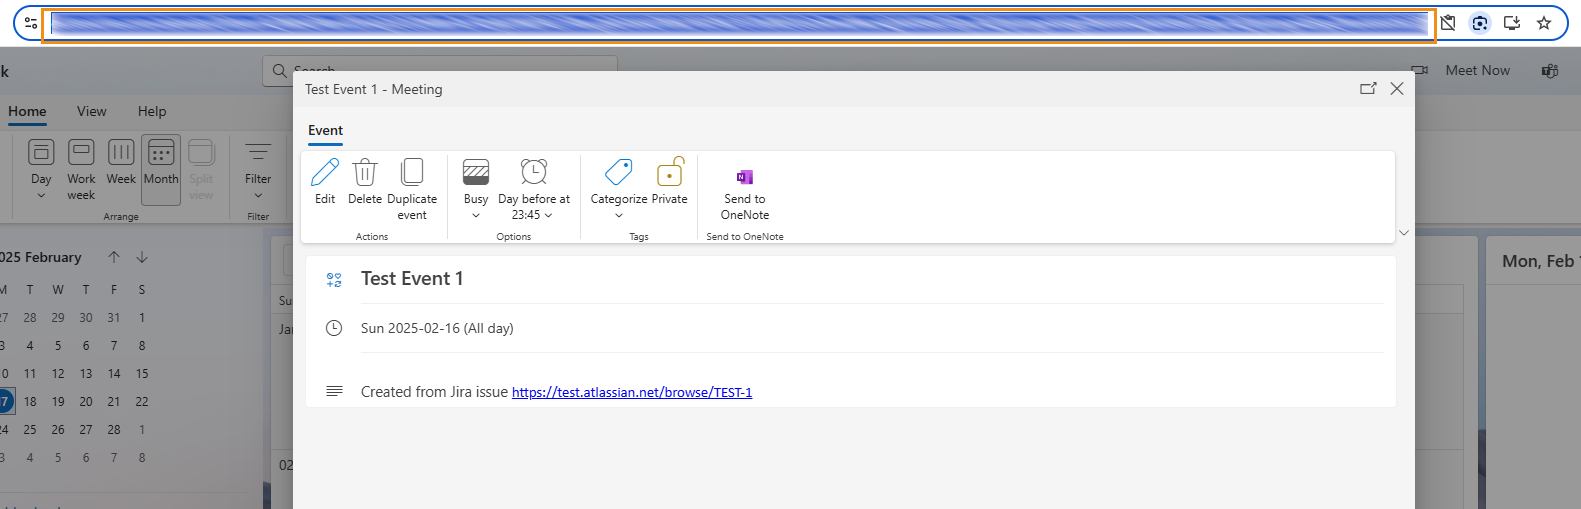Click in the browser address bar
Image resolution: width=1581 pixels, height=509 pixels.
tap(740, 24)
